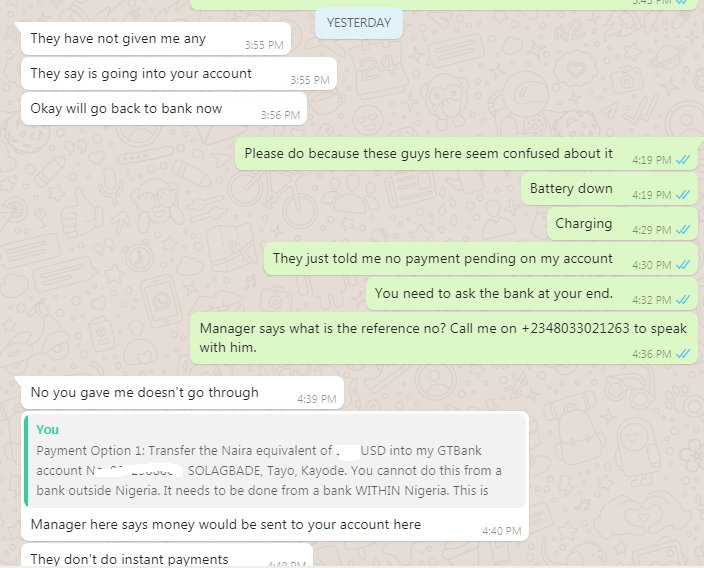Click "Manager here says money would be sent" text
Image resolution: width=704 pixels, height=568 pixels.
pyautogui.click(x=226, y=524)
